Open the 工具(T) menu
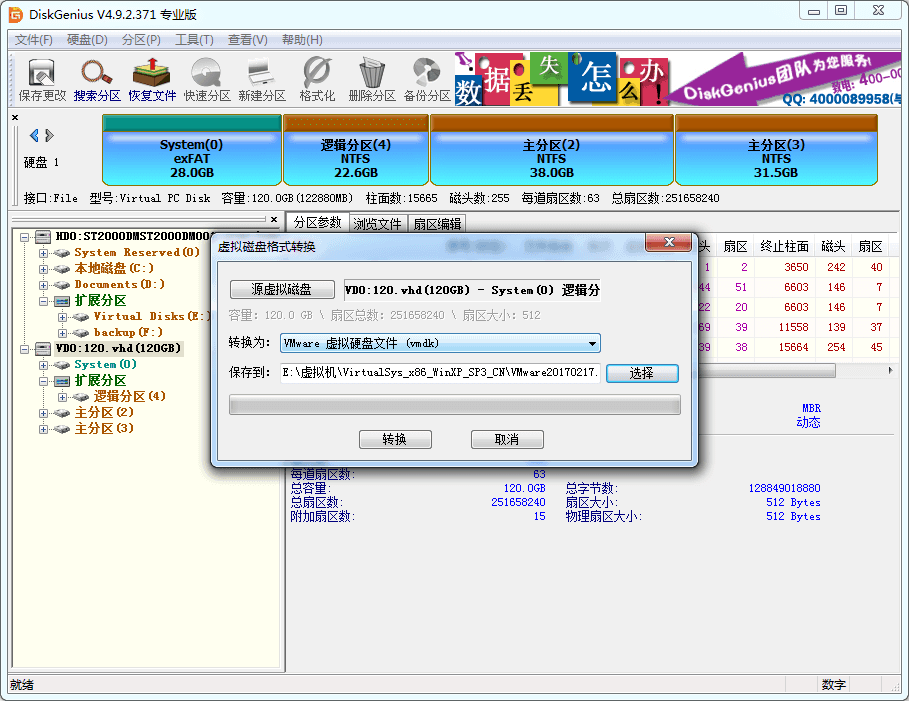Screen dimensions: 909x701 [x=194, y=40]
